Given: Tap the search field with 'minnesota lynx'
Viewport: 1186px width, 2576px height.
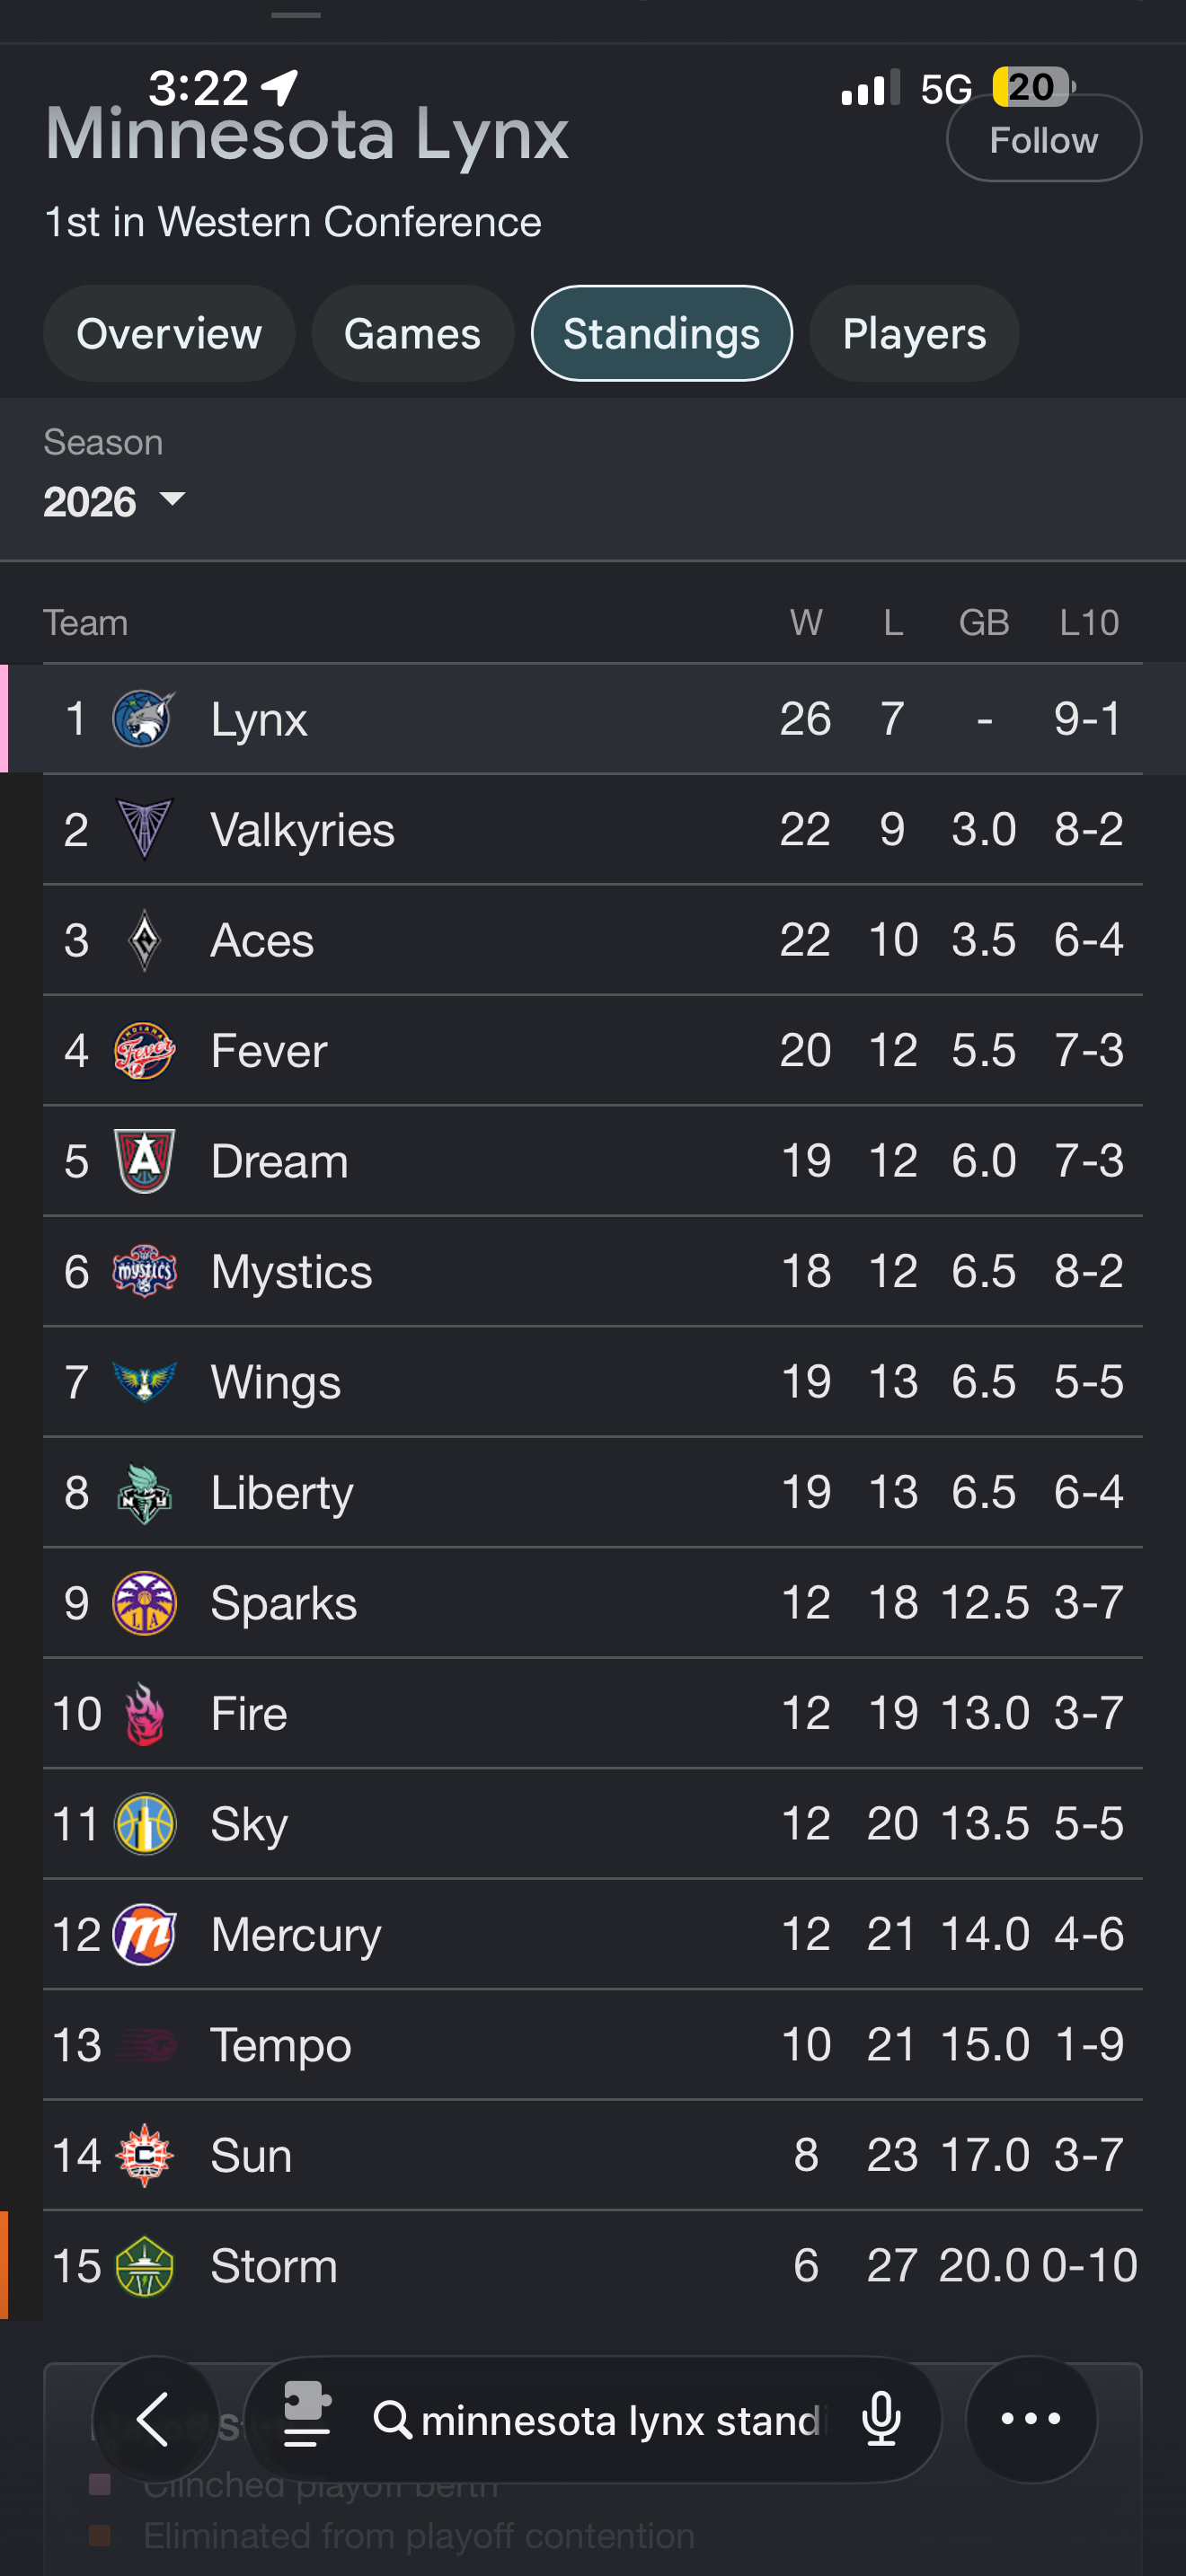Looking at the screenshot, I should point(595,2420).
